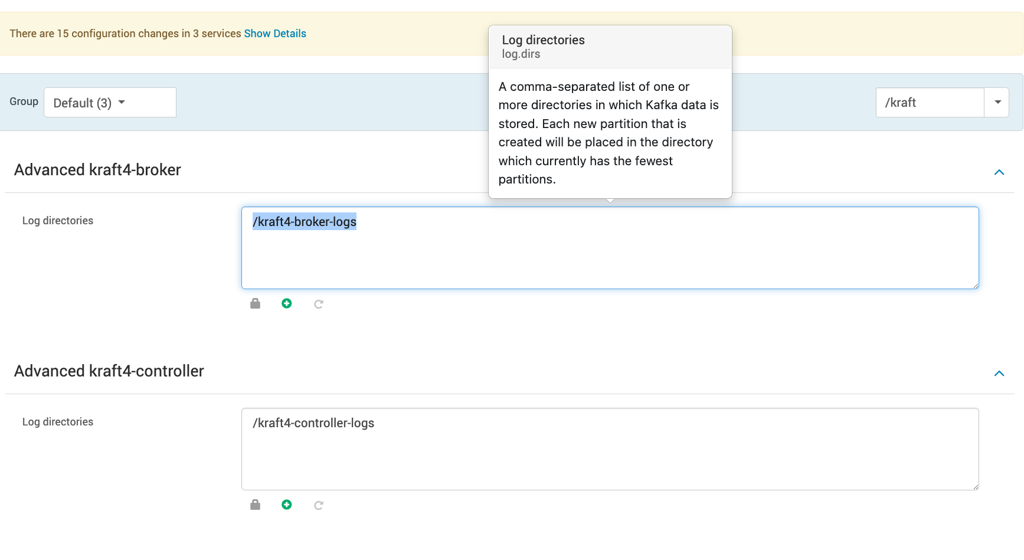Click the /kraft4-broker-logs text area
Viewport: 1024px width, 560px height.
610,248
